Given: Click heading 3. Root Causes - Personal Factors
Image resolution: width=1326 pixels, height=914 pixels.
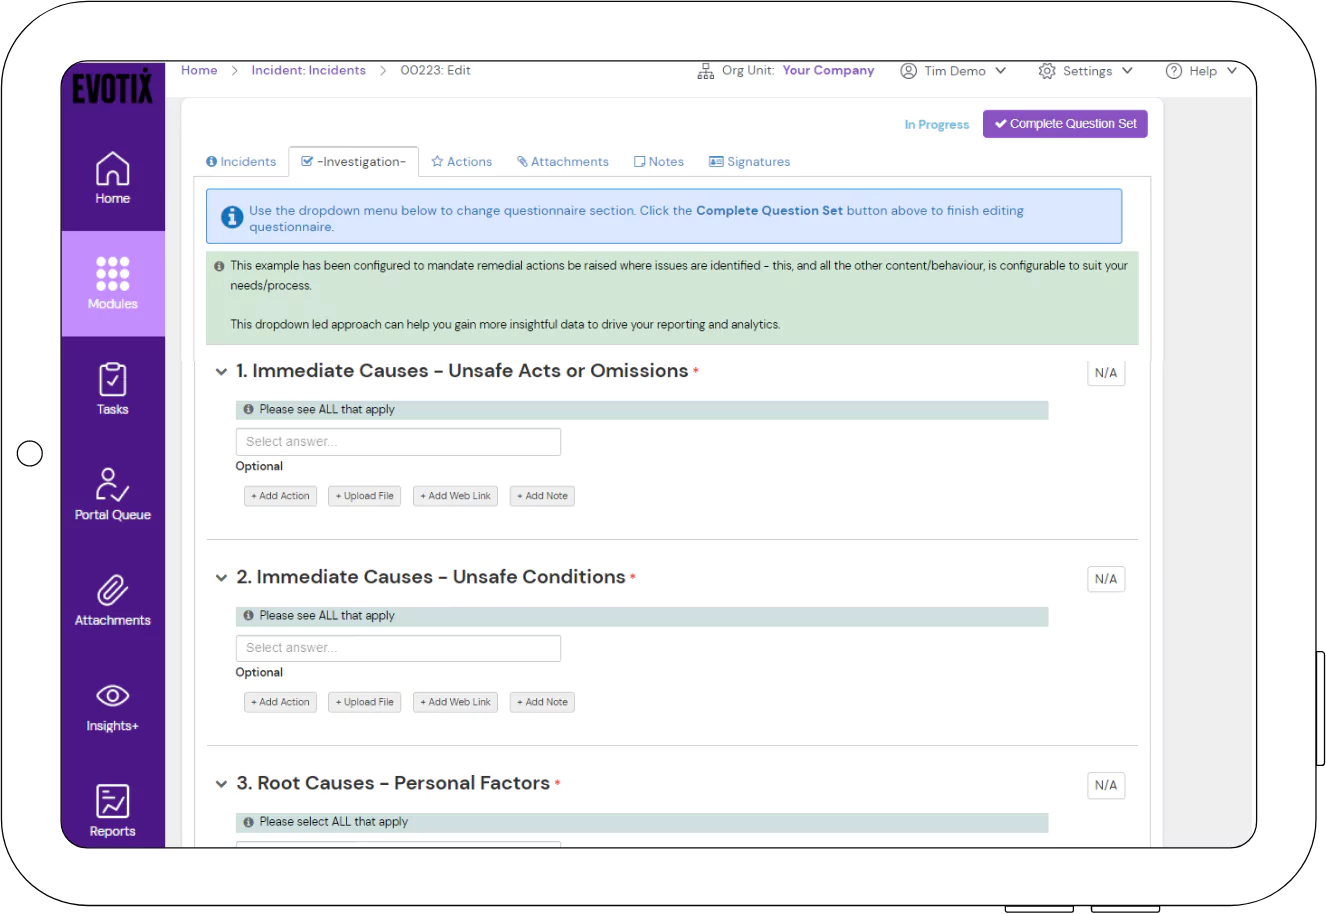Looking at the screenshot, I should [393, 783].
